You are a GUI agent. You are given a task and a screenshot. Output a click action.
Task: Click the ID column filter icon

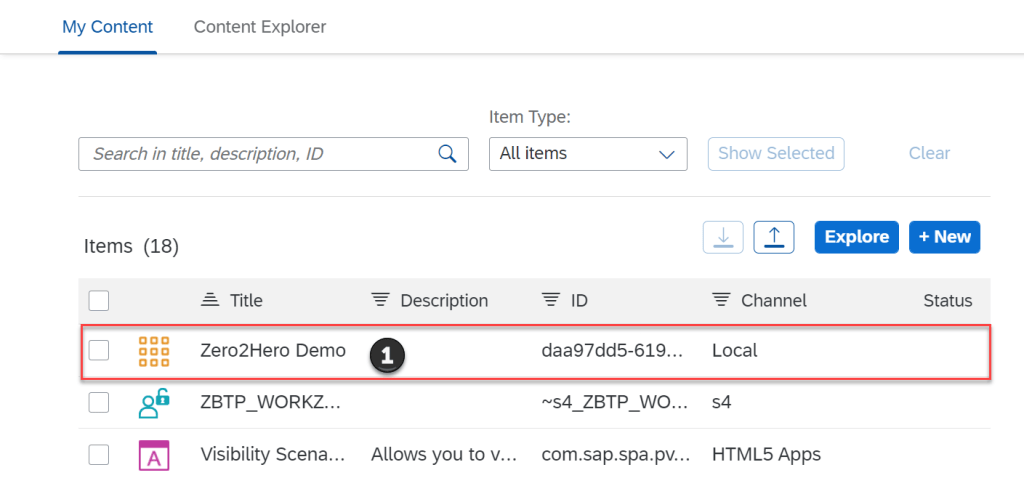pyautogui.click(x=550, y=300)
